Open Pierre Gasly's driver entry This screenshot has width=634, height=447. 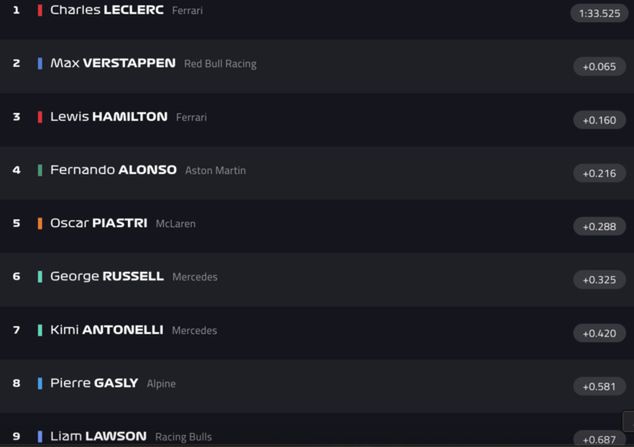[94, 383]
